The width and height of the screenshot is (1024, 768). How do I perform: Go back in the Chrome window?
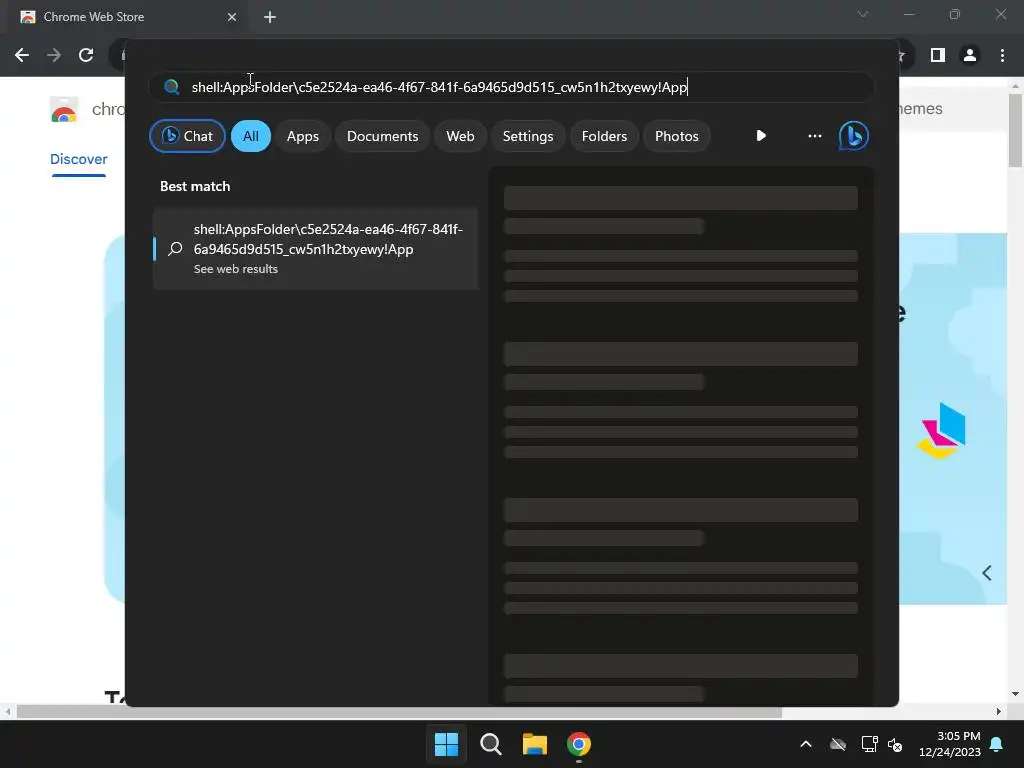tap(22, 55)
